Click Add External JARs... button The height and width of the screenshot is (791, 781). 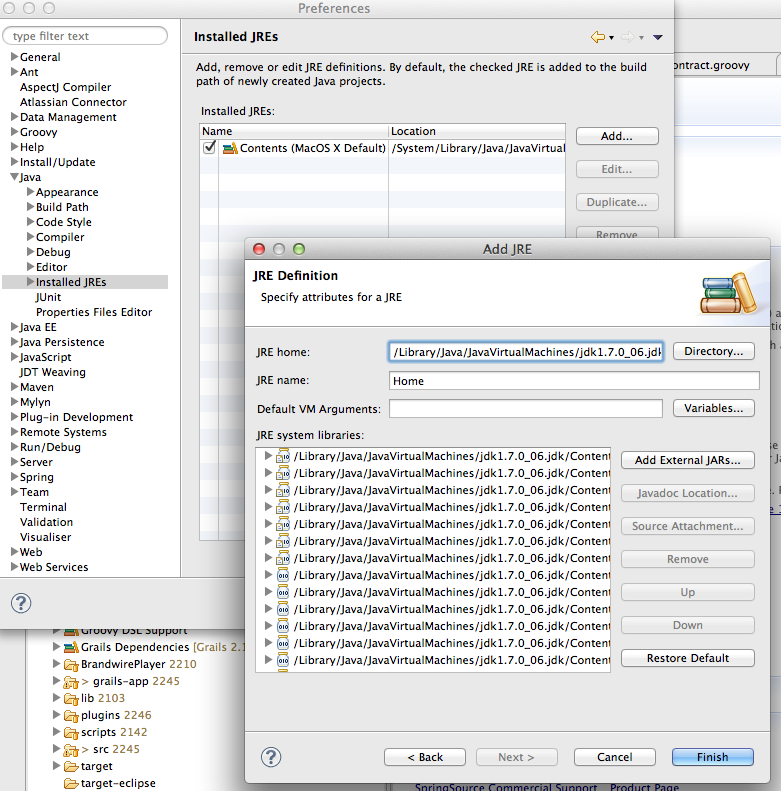click(688, 460)
